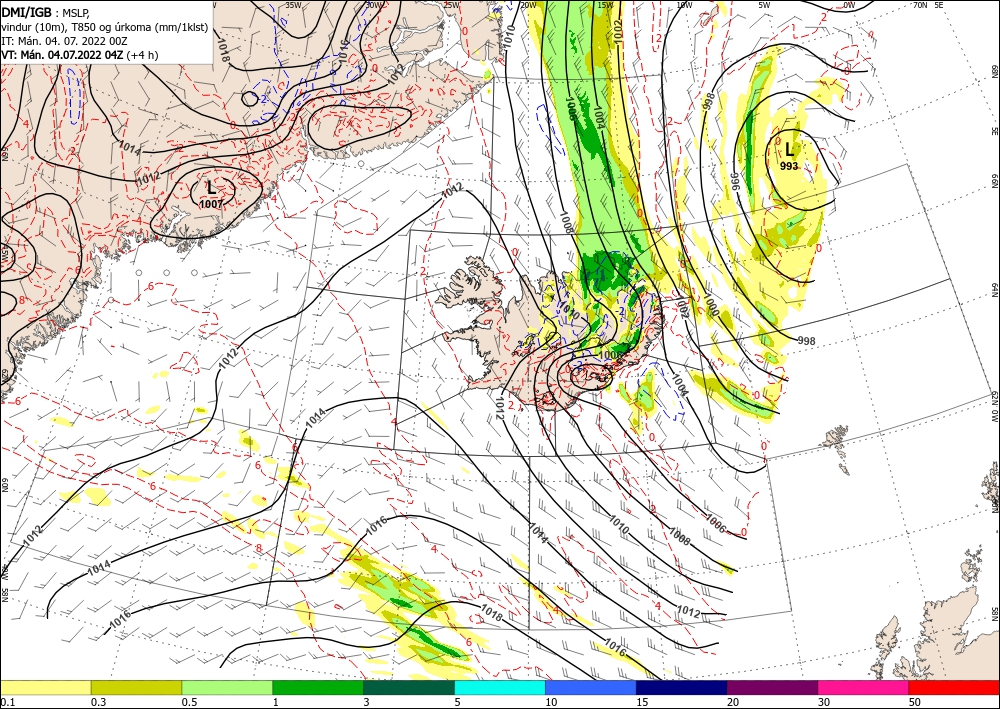Screen dimensions: 1000x709
Task: Click the navy 15 mm legend swatch
Action: 682,687
